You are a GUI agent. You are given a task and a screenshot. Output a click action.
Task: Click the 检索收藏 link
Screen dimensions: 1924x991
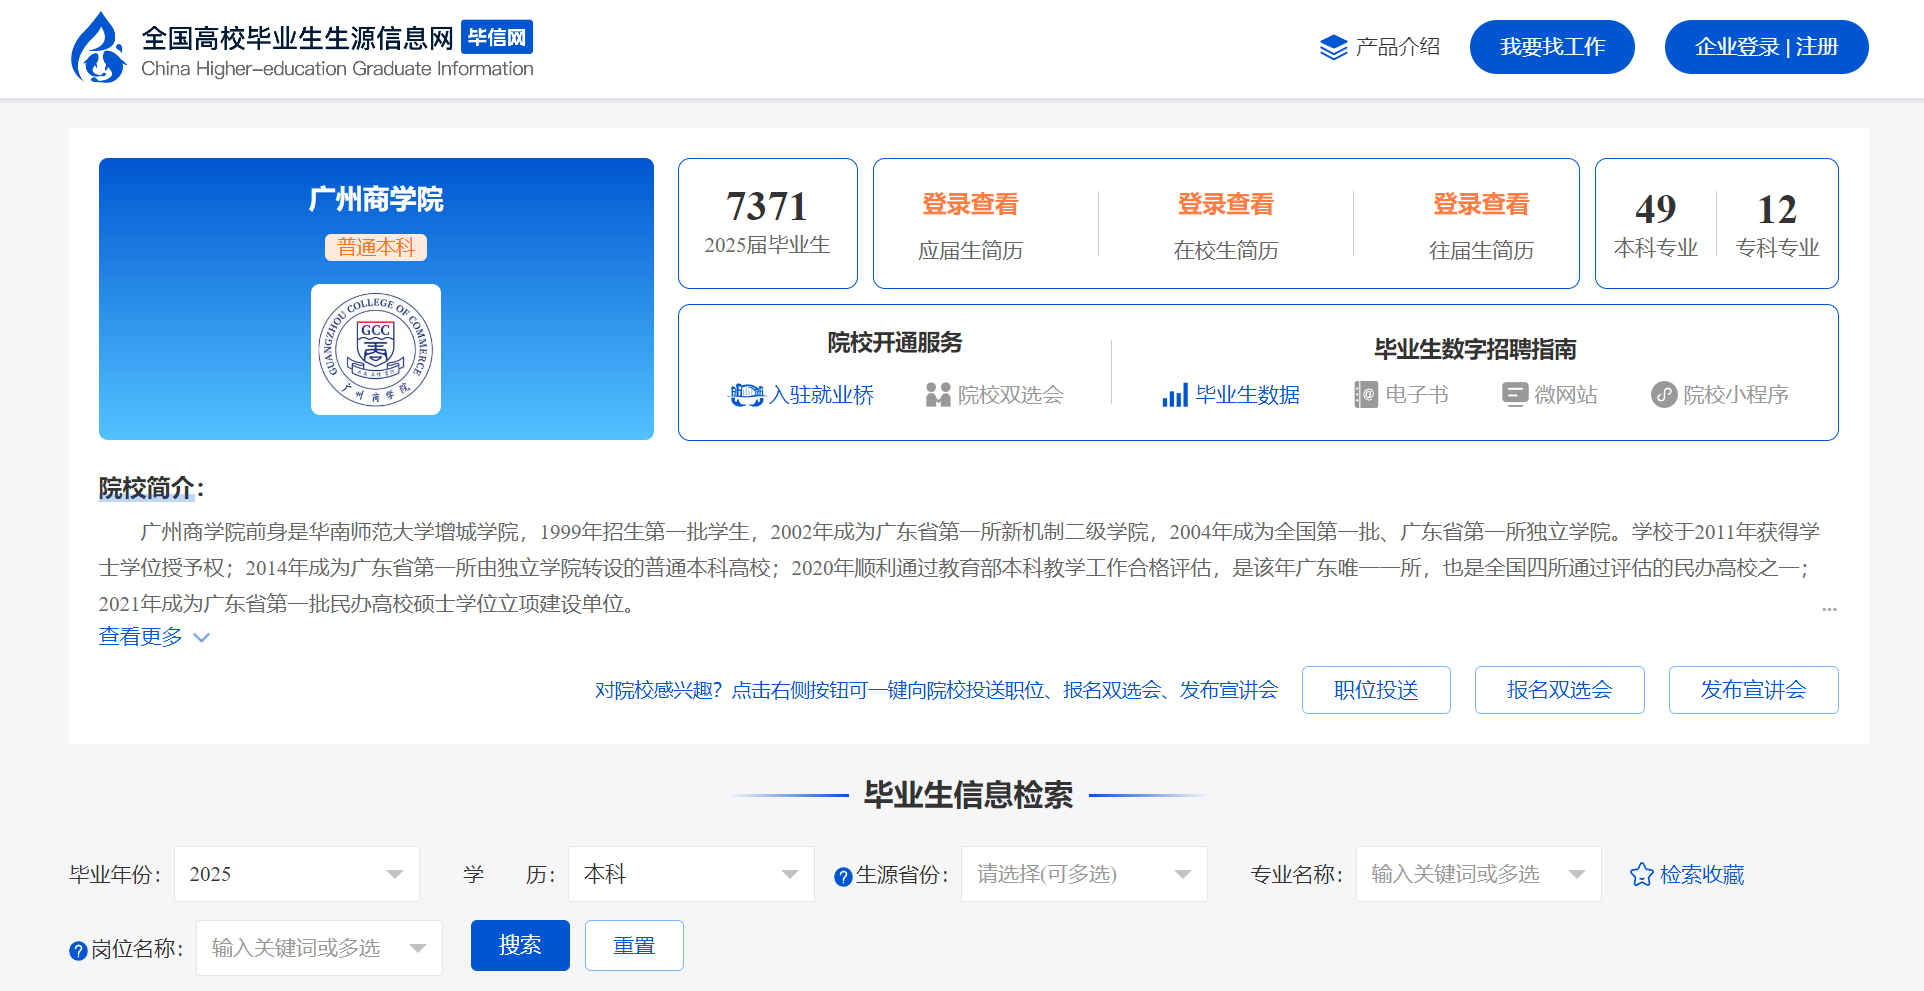[1702, 875]
